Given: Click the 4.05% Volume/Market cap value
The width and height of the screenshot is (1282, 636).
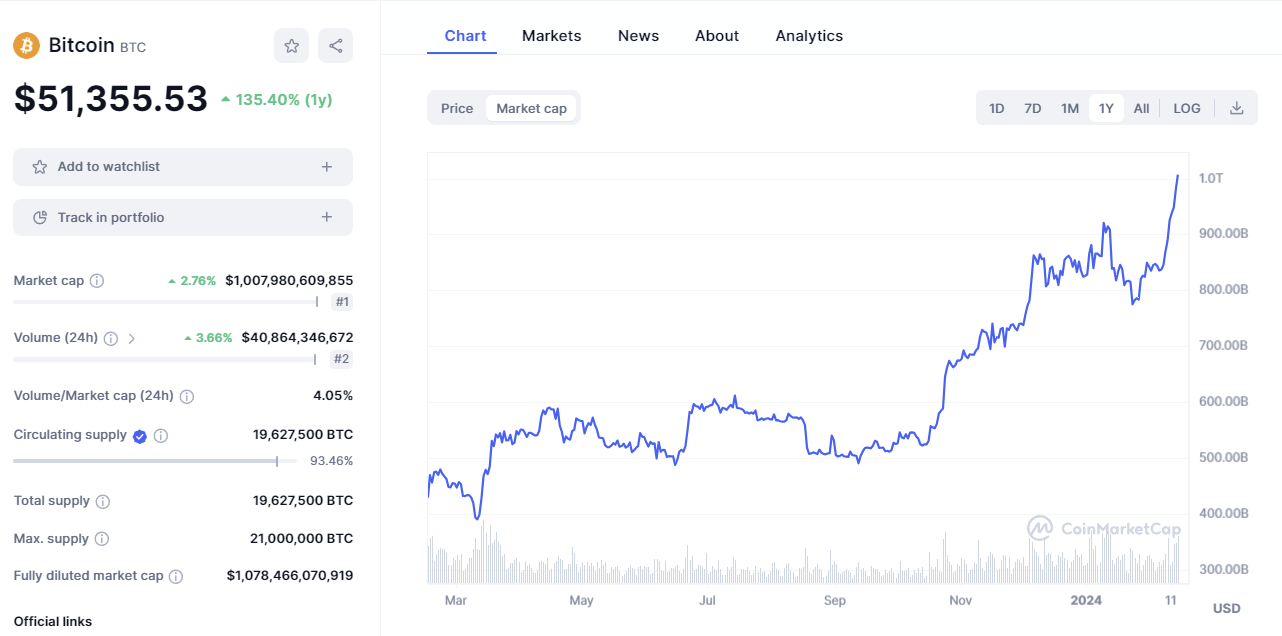Looking at the screenshot, I should point(333,396).
